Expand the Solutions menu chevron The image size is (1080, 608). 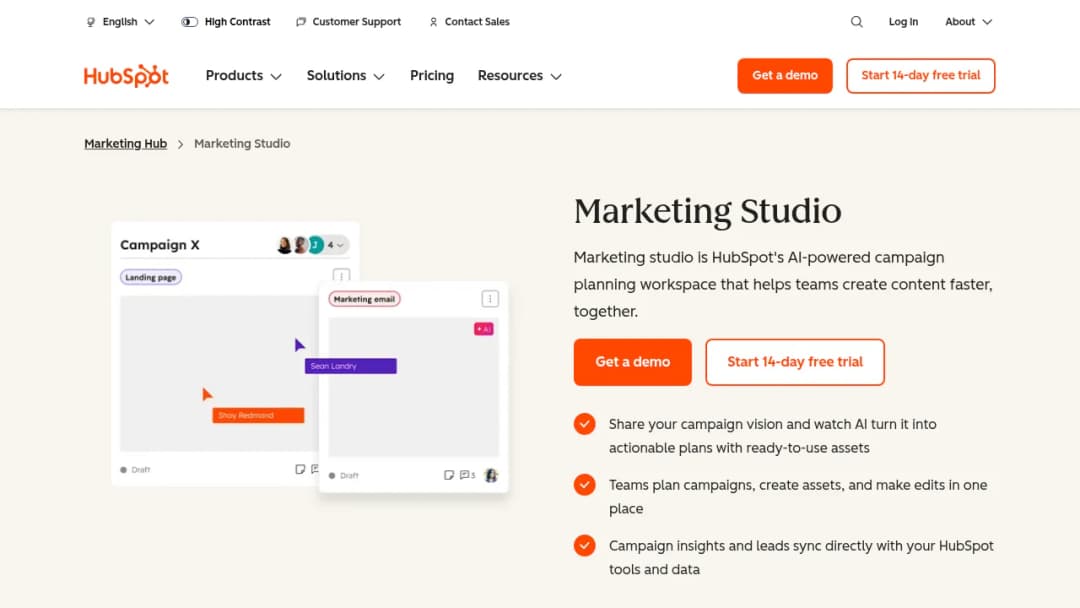point(379,76)
